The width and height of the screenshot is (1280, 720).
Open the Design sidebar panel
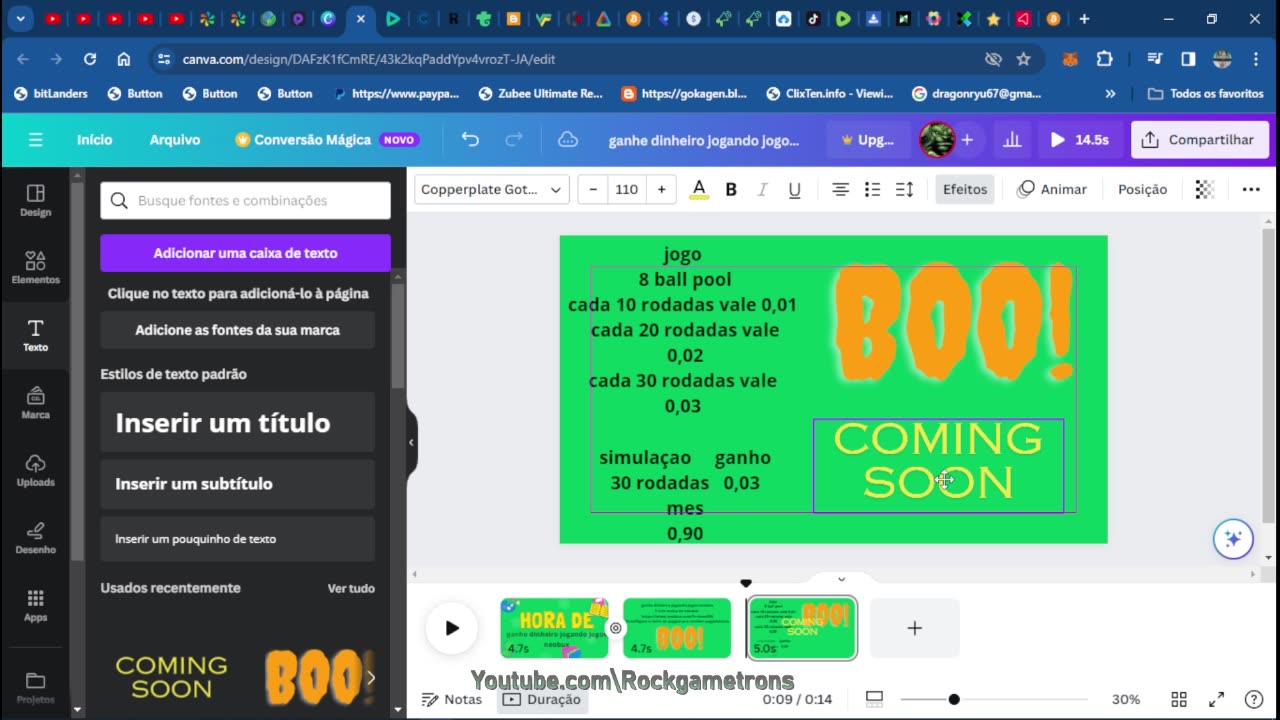click(35, 200)
